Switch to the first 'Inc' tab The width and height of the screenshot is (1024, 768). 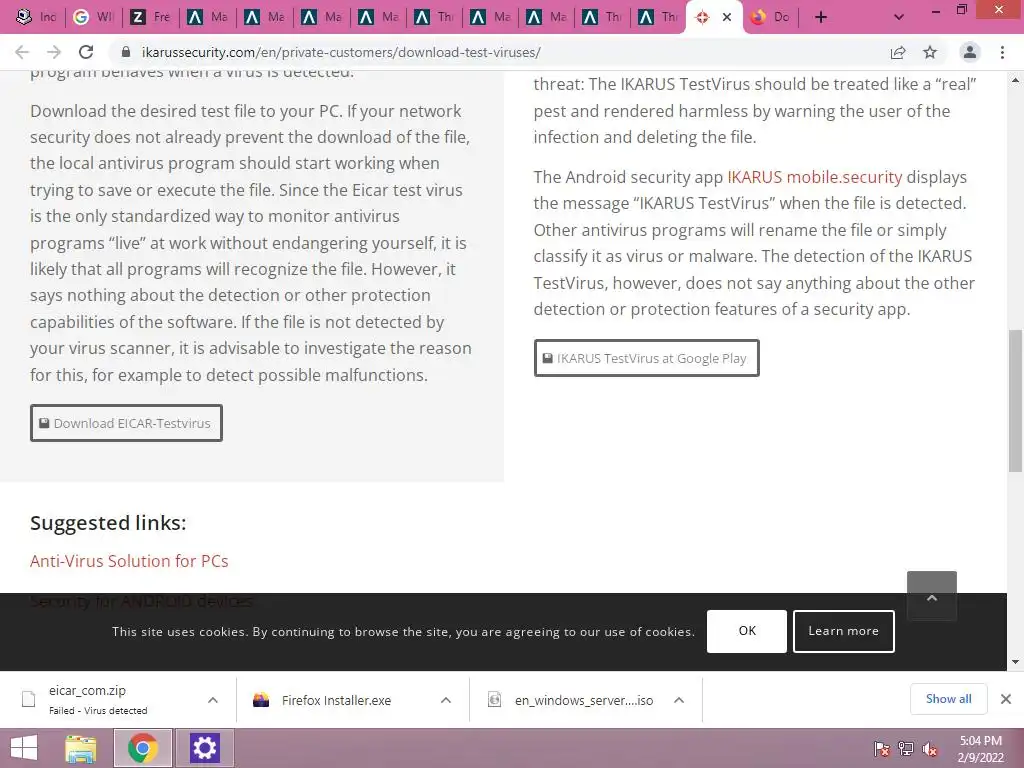pyautogui.click(x=36, y=17)
